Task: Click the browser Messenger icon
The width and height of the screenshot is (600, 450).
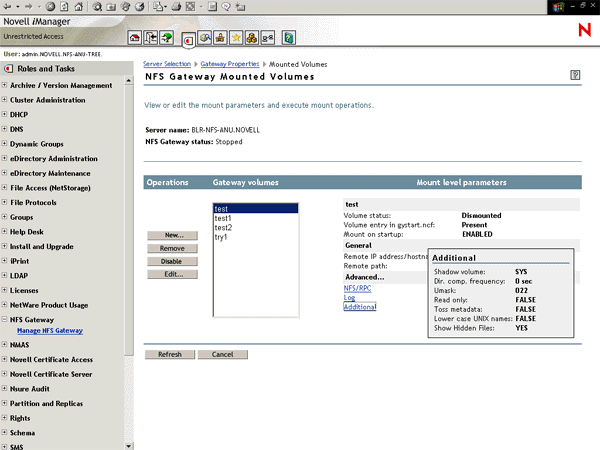Action: pos(226,7)
